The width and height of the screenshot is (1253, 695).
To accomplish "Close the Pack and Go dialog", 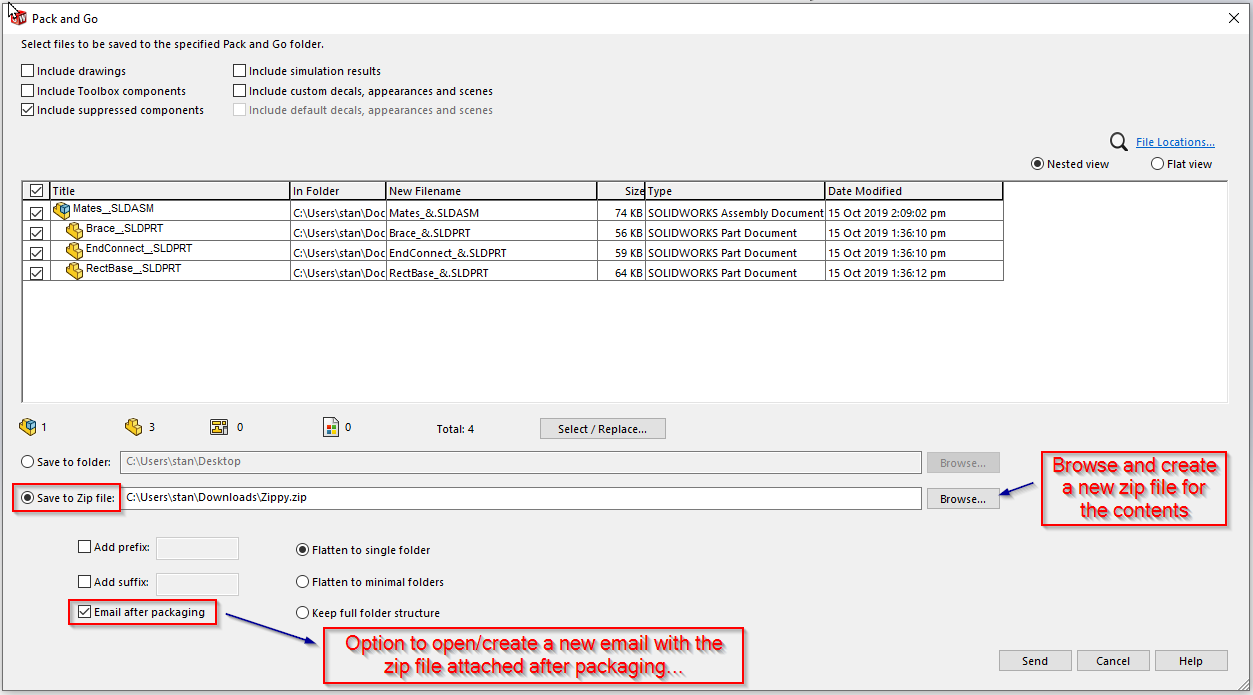I will click(x=1232, y=18).
